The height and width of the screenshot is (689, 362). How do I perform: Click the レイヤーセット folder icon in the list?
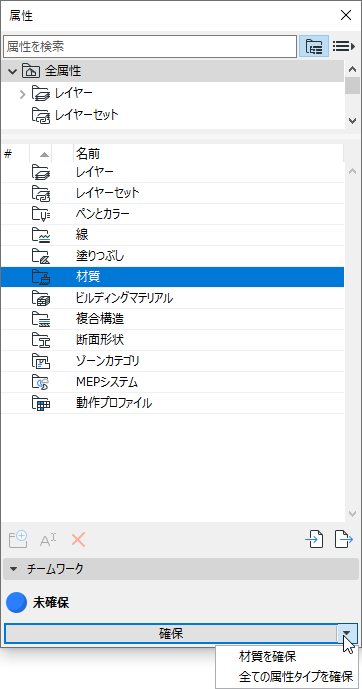coord(41,193)
